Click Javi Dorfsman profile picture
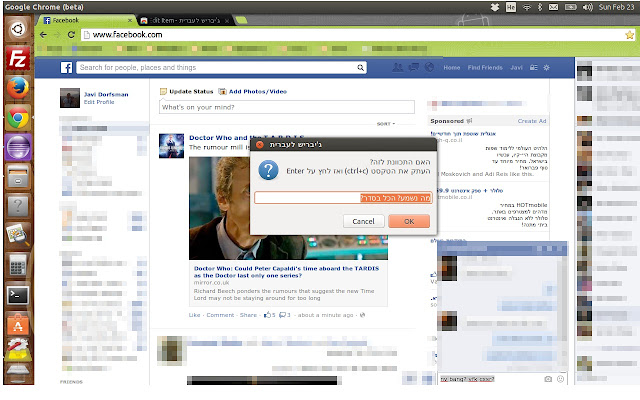Image resolution: width=640 pixels, height=400 pixels. point(70,98)
